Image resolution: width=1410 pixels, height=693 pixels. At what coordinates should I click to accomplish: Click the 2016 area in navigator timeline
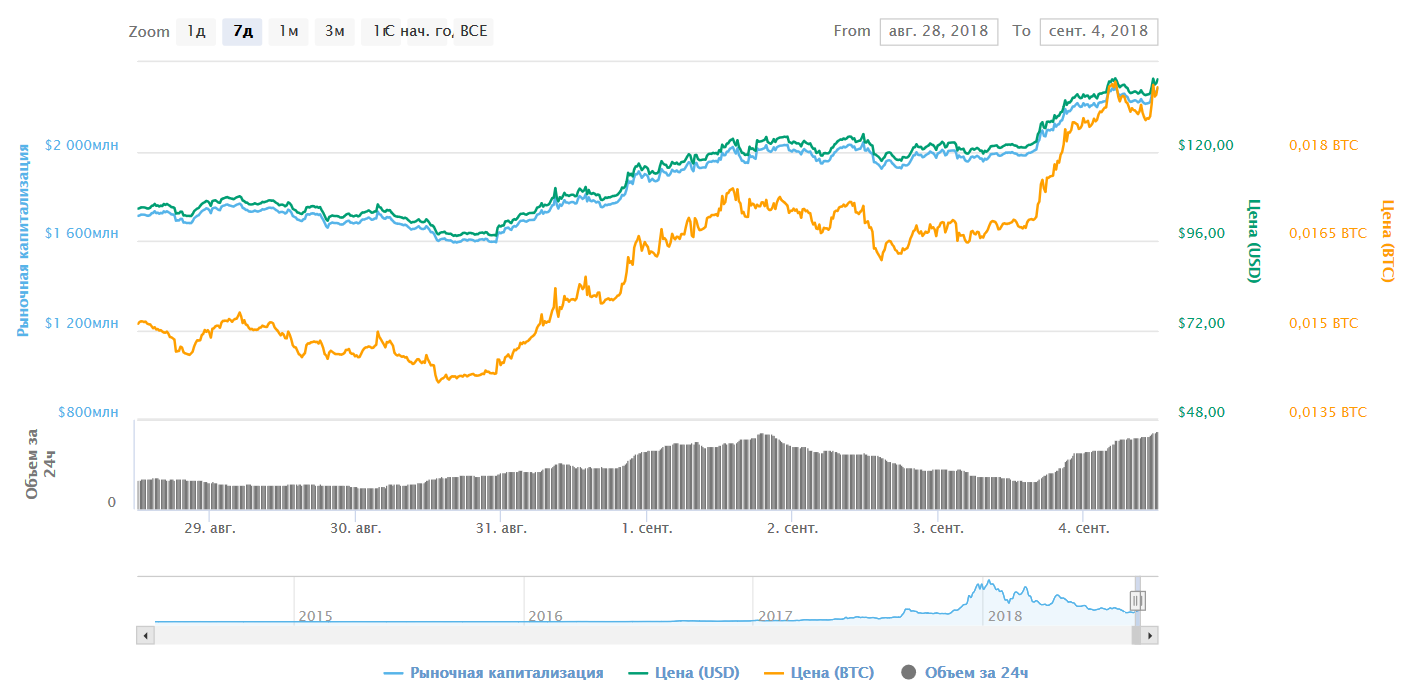point(545,615)
